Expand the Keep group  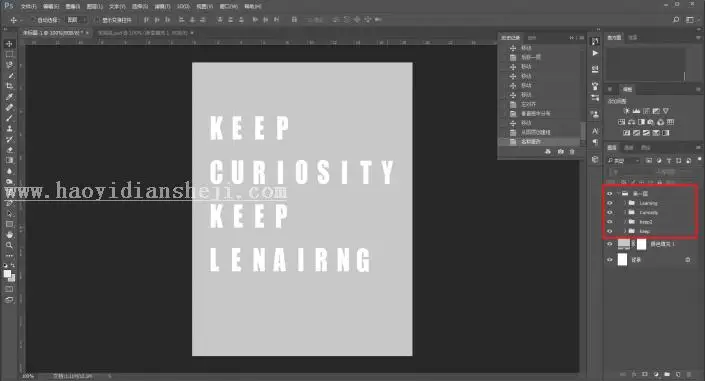click(625, 231)
